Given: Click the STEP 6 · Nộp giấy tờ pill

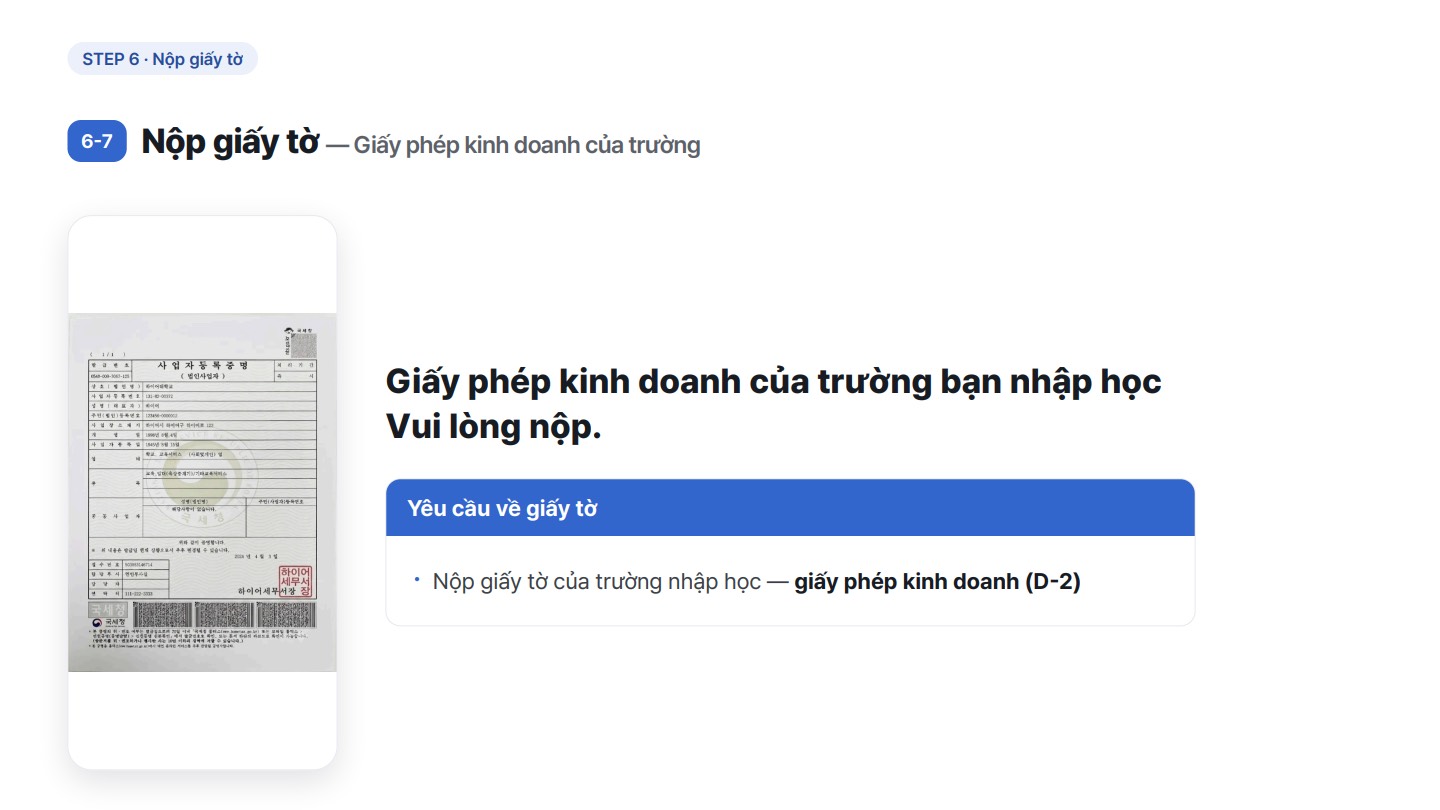Looking at the screenshot, I should click(x=163, y=59).
